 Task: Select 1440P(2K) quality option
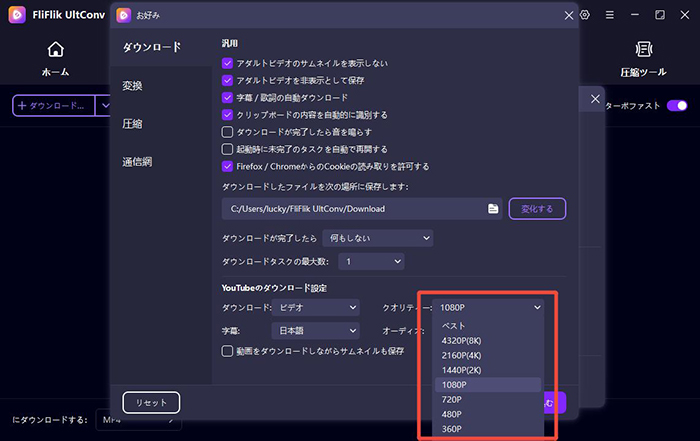pos(488,370)
